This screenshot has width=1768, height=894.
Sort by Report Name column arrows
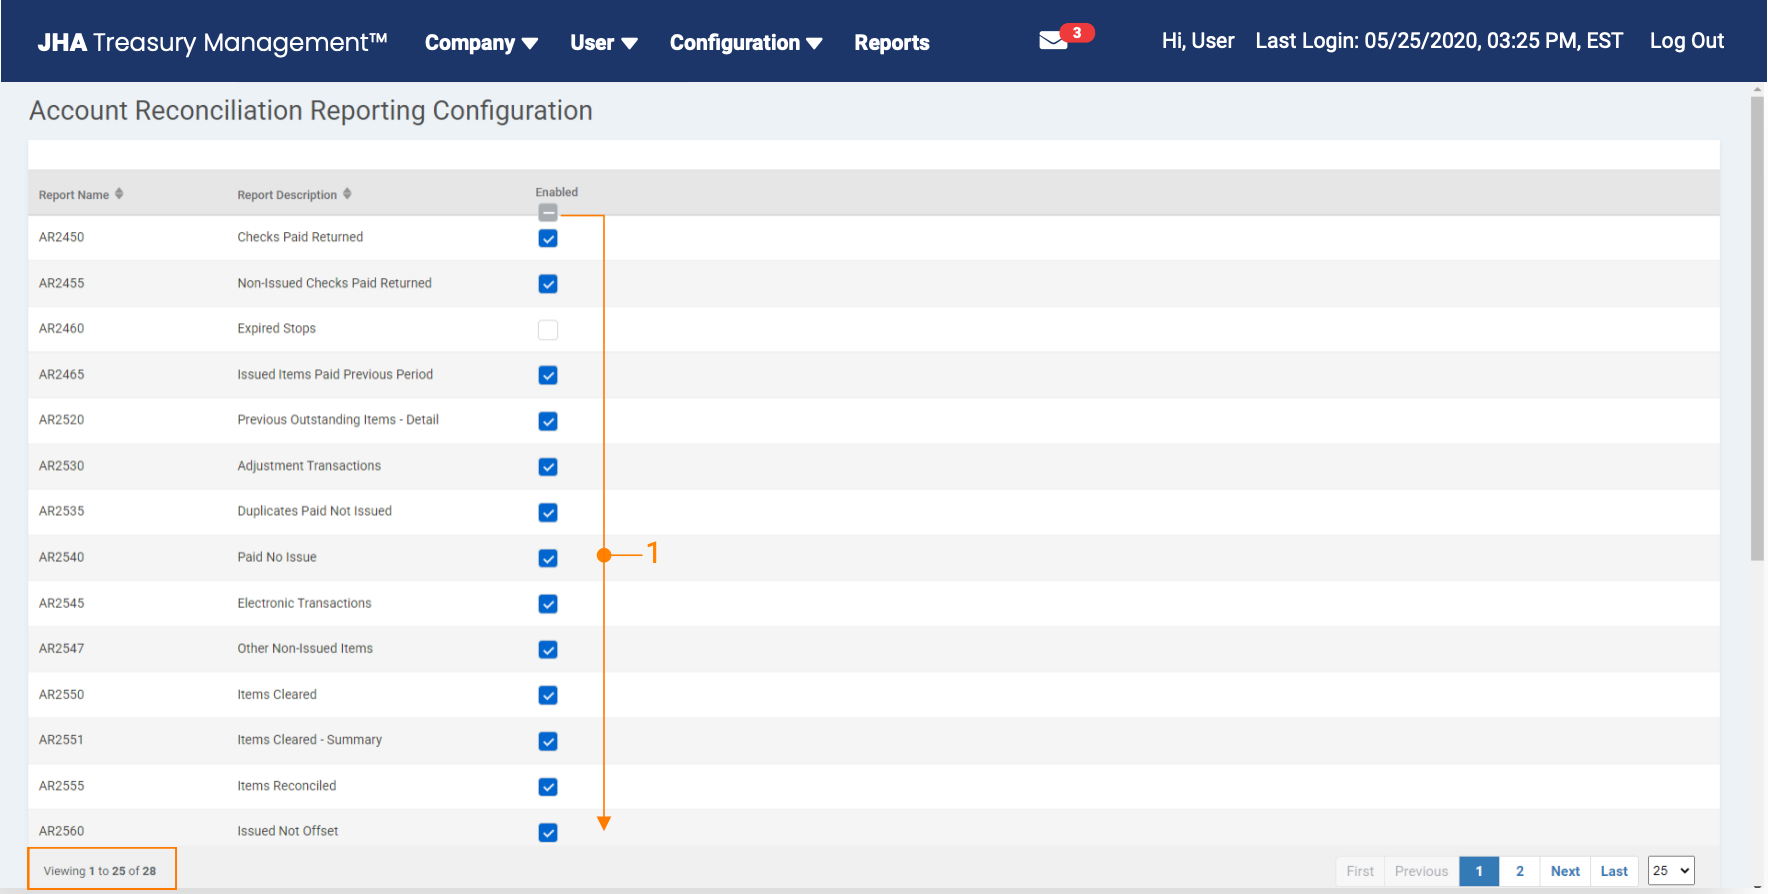pos(119,194)
